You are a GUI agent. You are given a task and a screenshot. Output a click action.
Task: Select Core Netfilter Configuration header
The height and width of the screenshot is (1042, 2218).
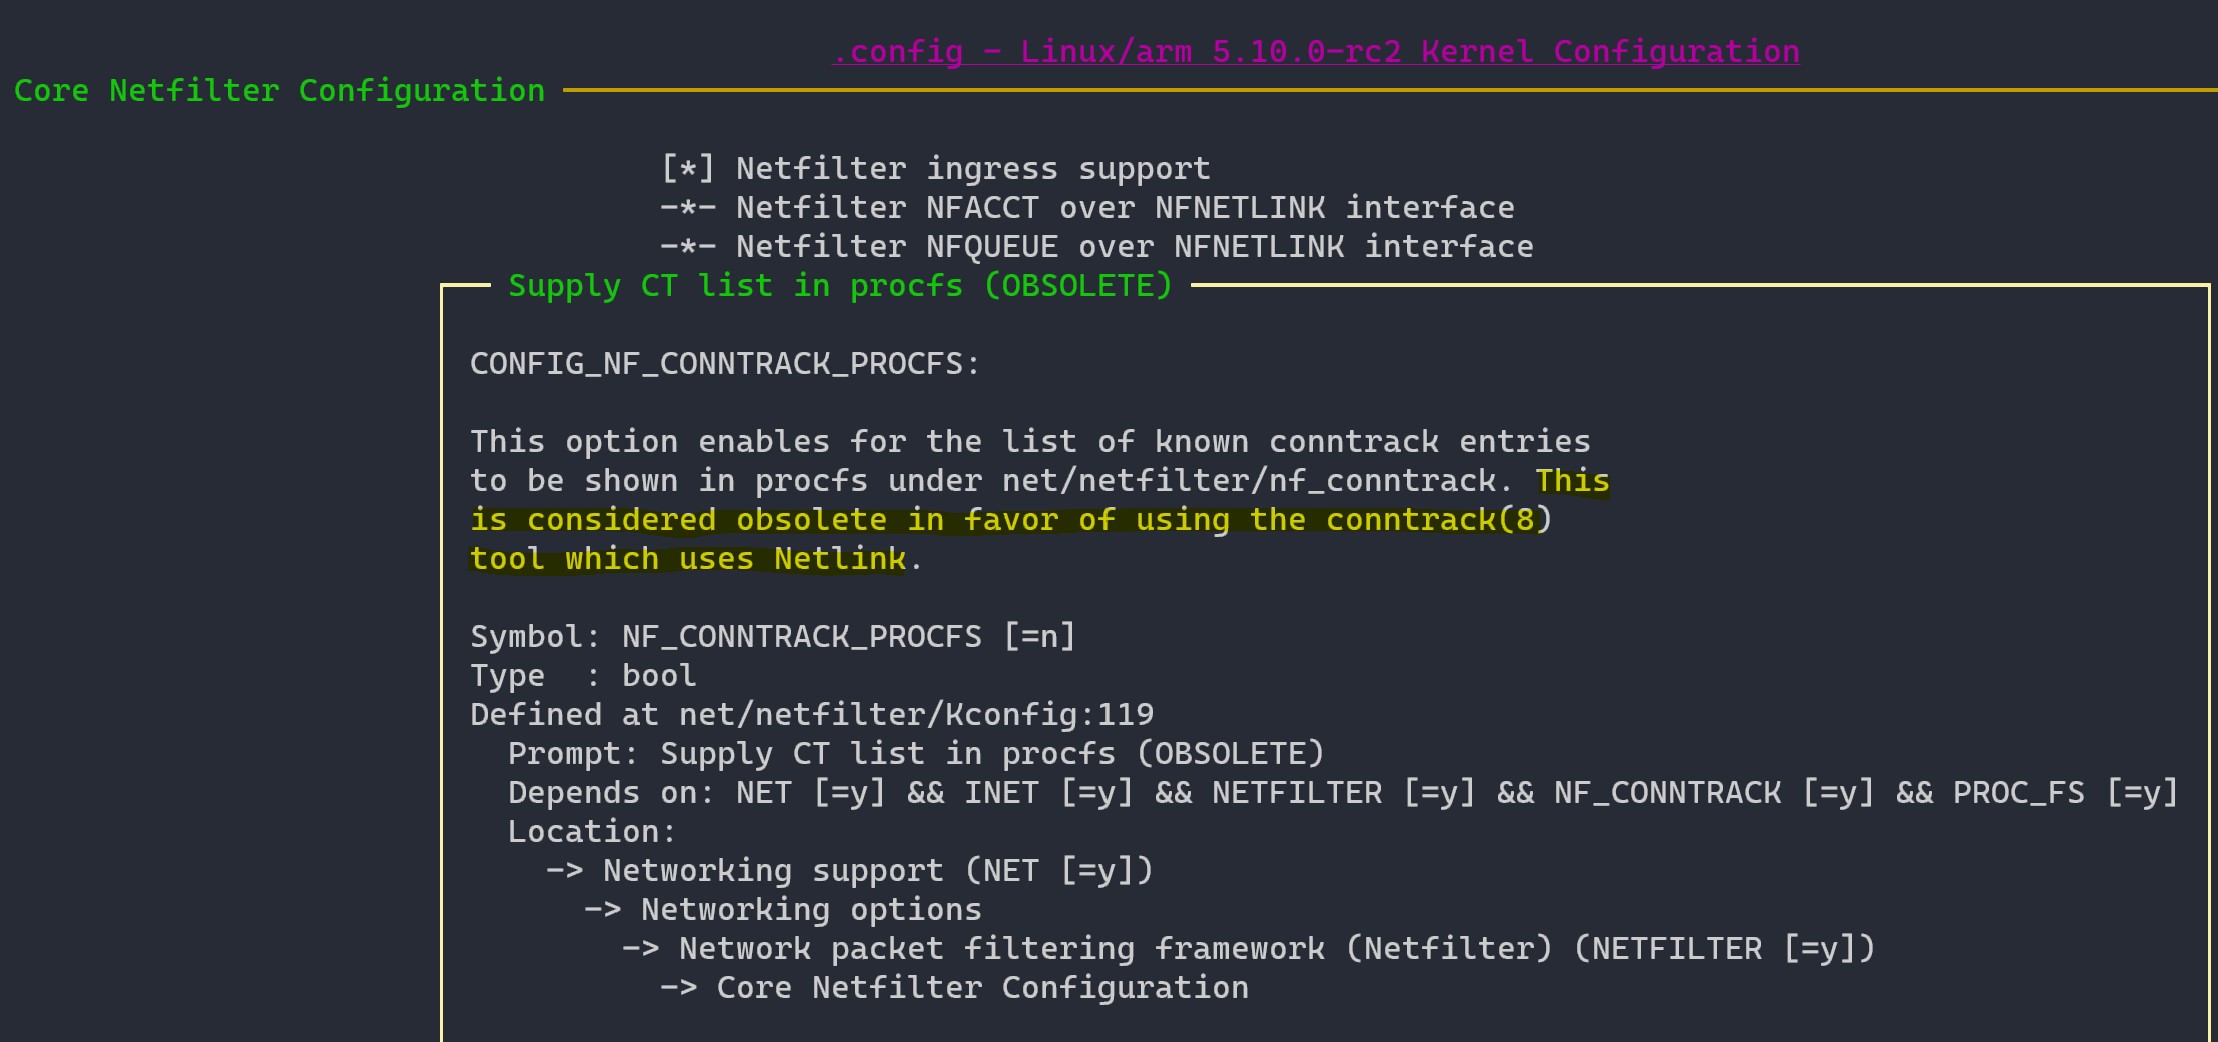pos(279,90)
